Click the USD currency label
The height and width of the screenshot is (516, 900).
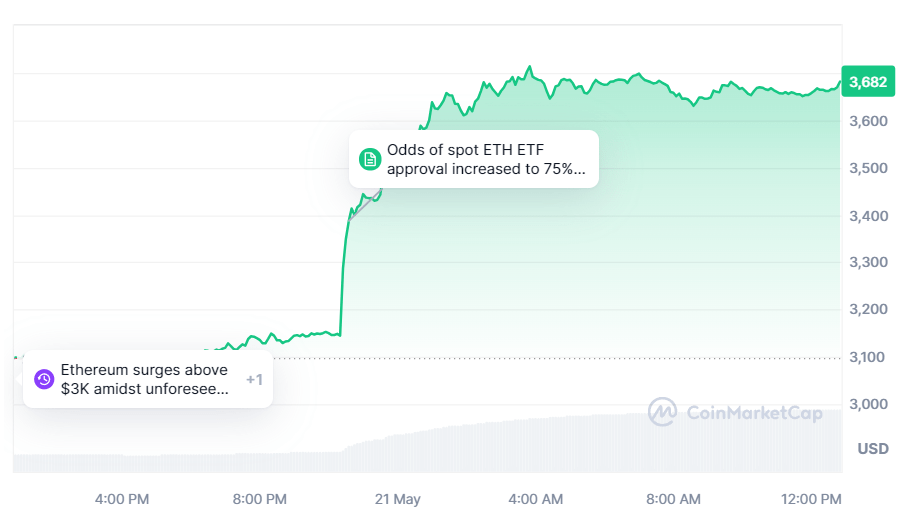tap(872, 449)
